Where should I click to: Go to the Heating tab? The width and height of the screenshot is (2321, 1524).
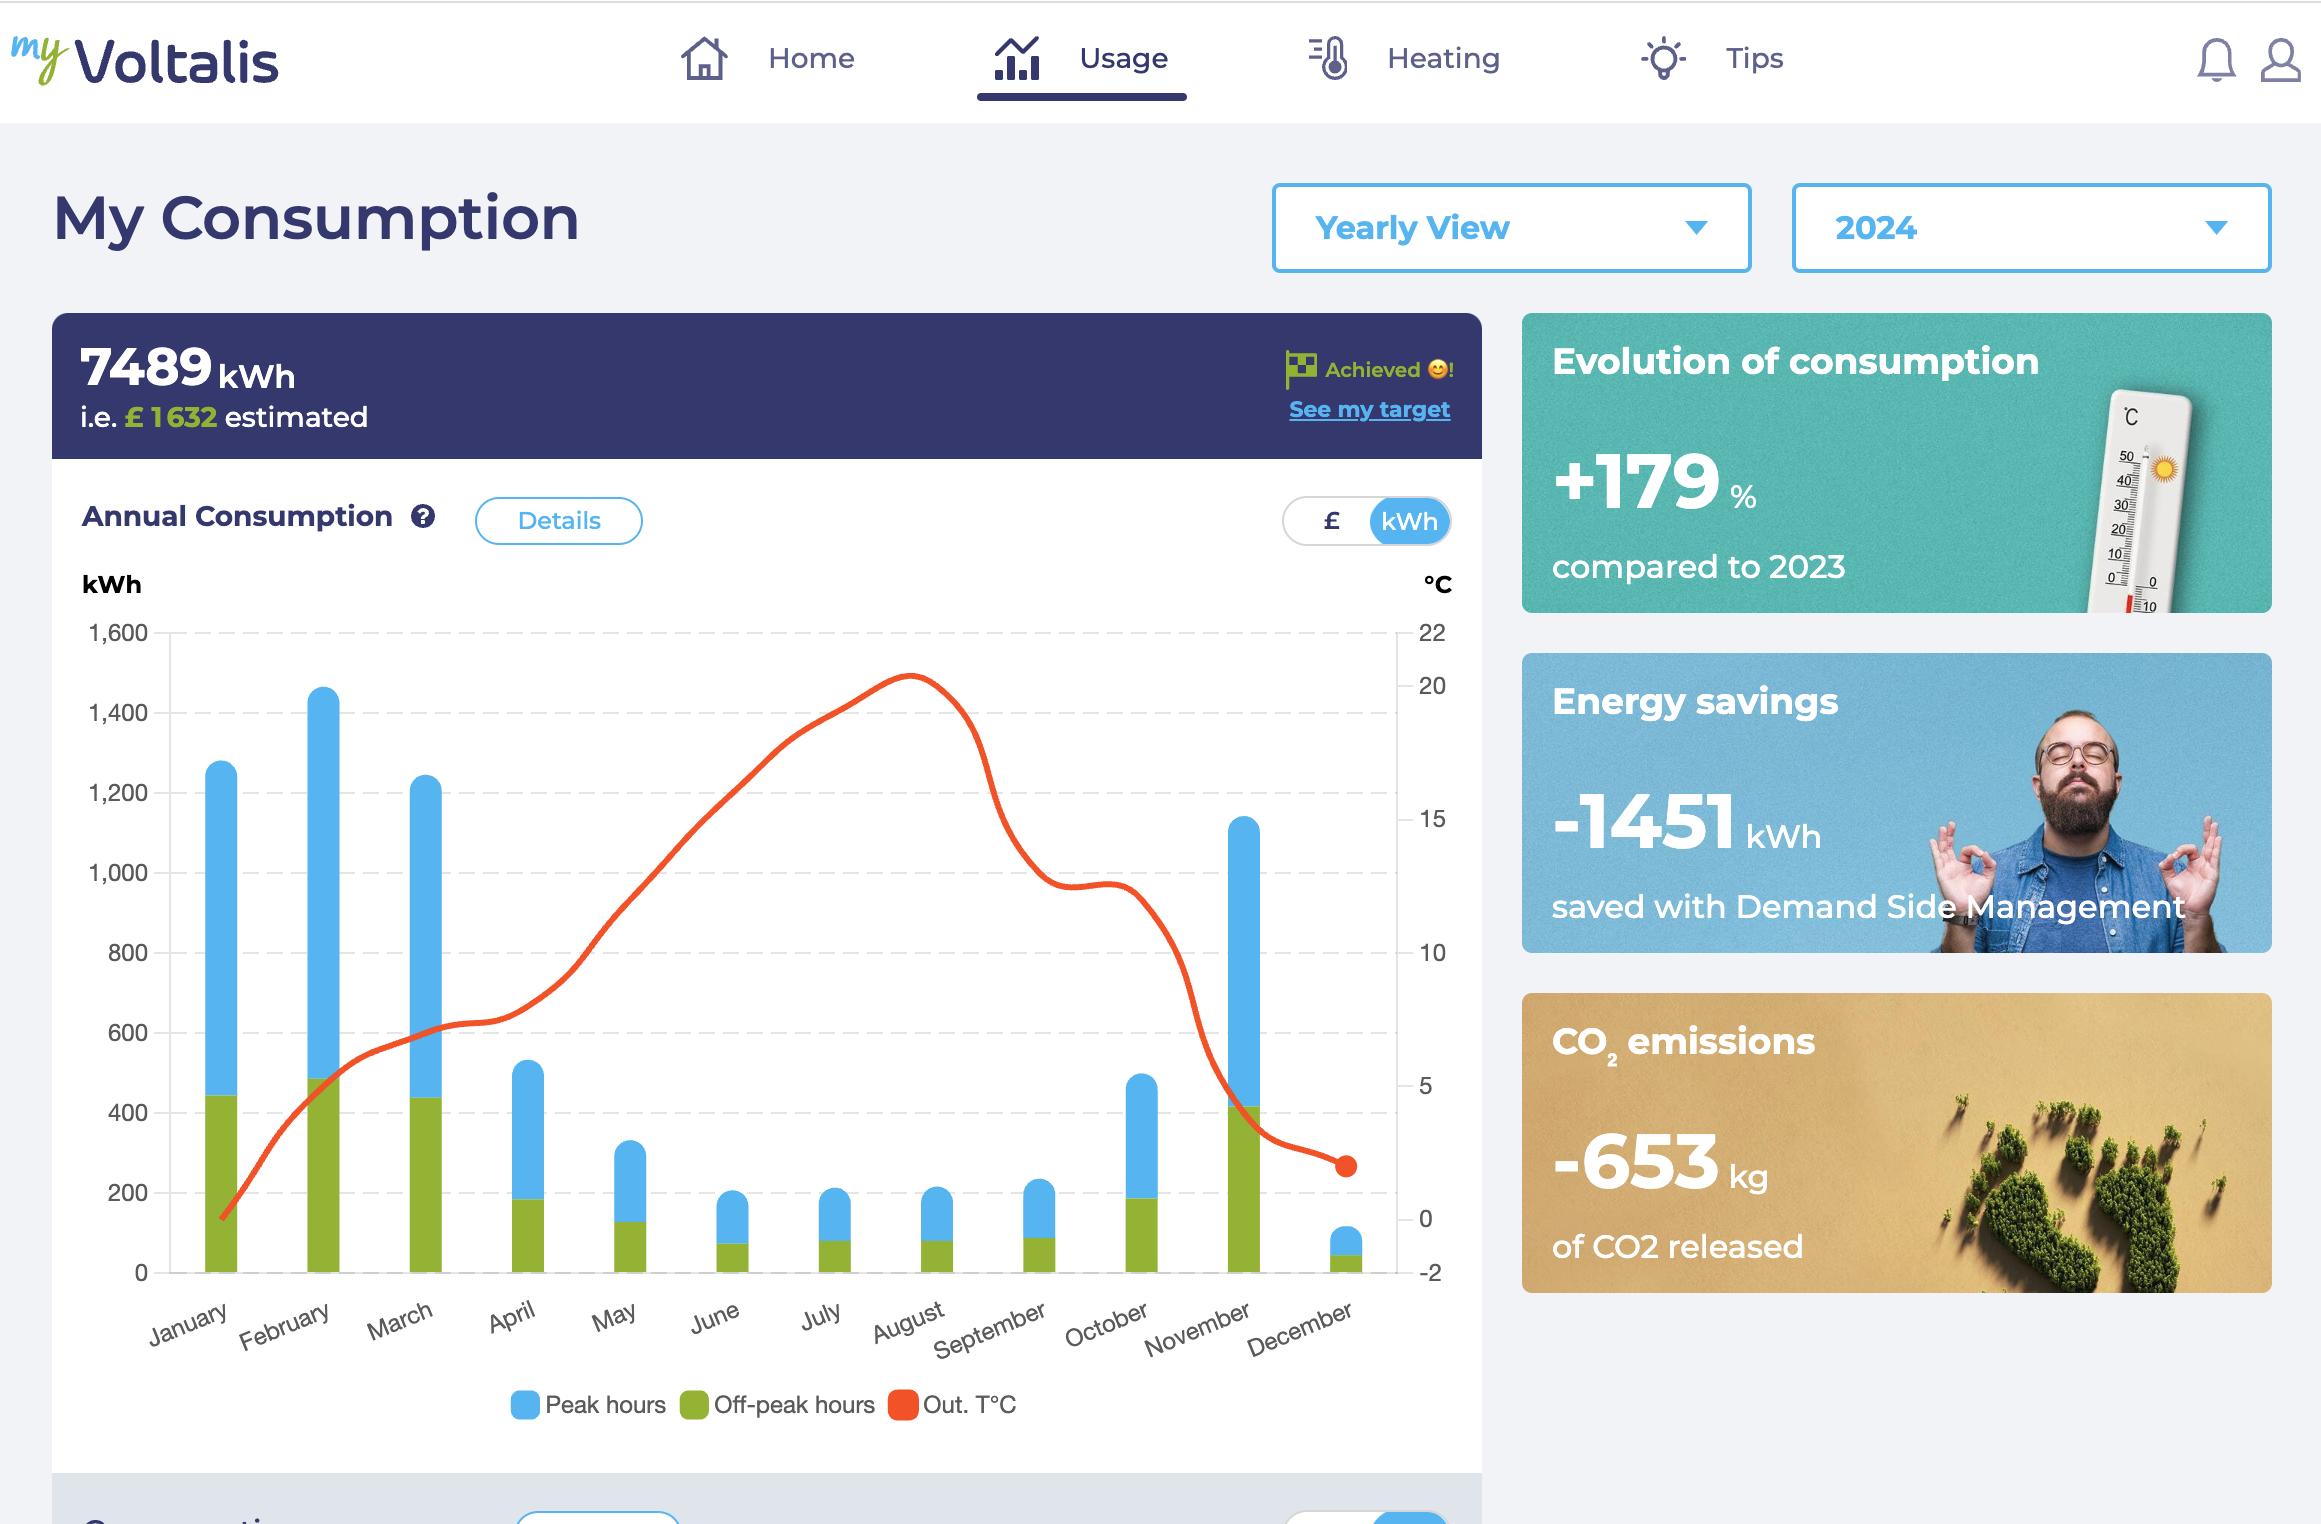click(1443, 58)
